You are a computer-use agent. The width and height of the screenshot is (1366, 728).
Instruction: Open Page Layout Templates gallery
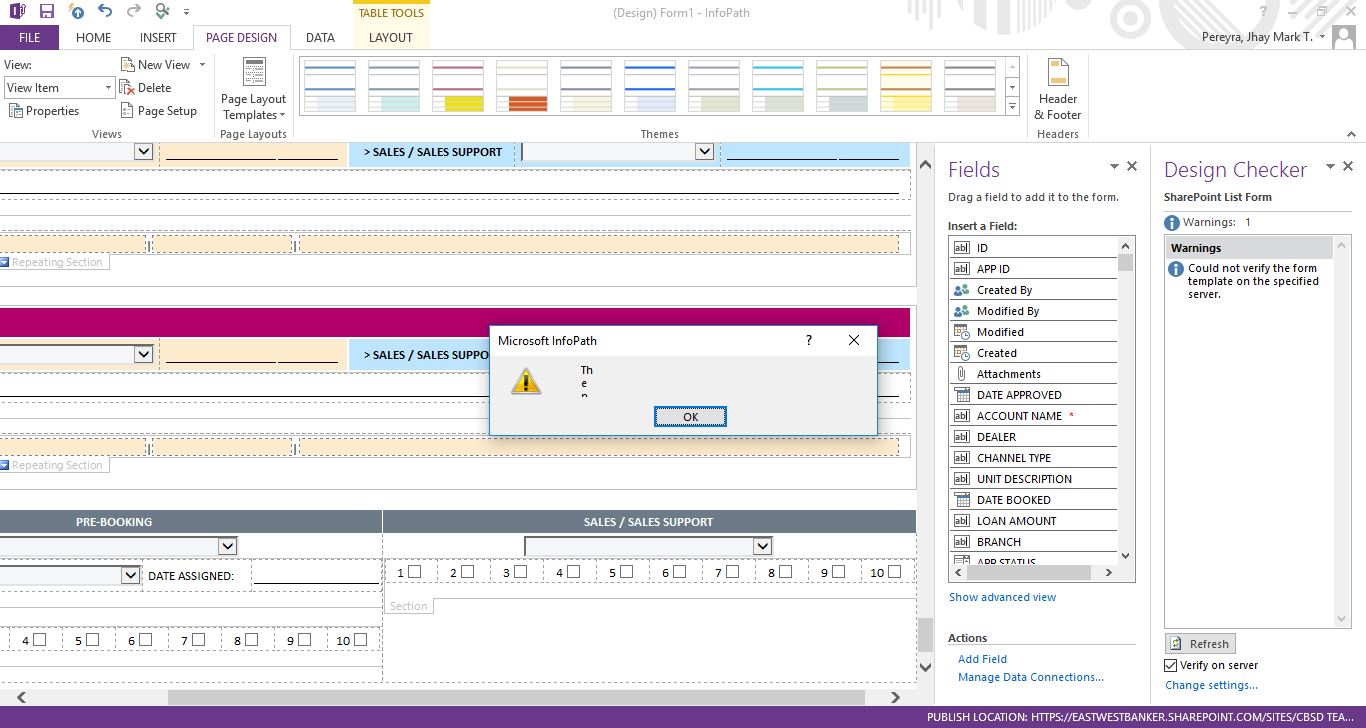click(254, 89)
